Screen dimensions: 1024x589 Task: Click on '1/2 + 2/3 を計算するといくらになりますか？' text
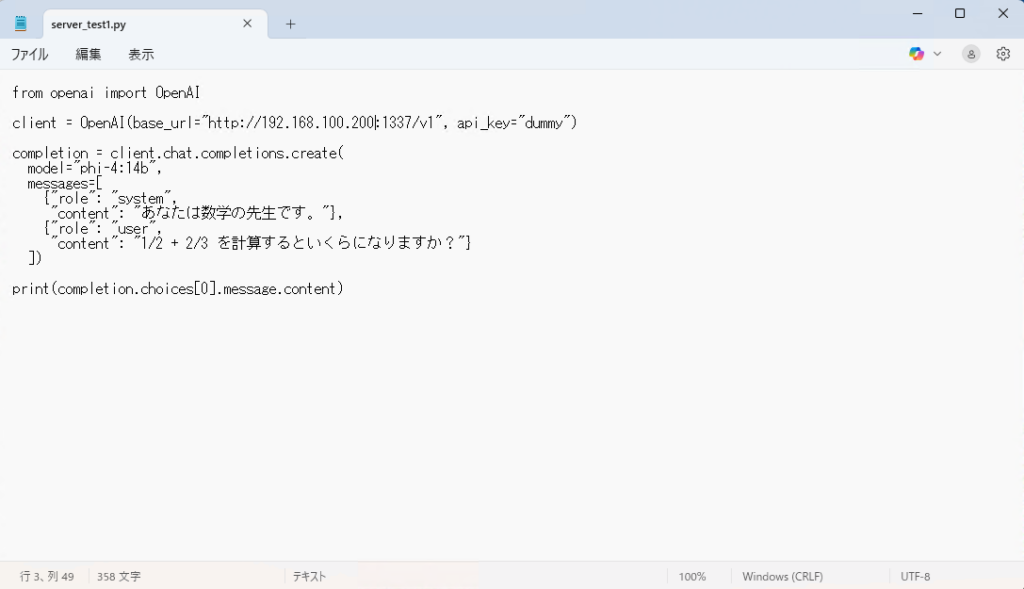tap(301, 244)
